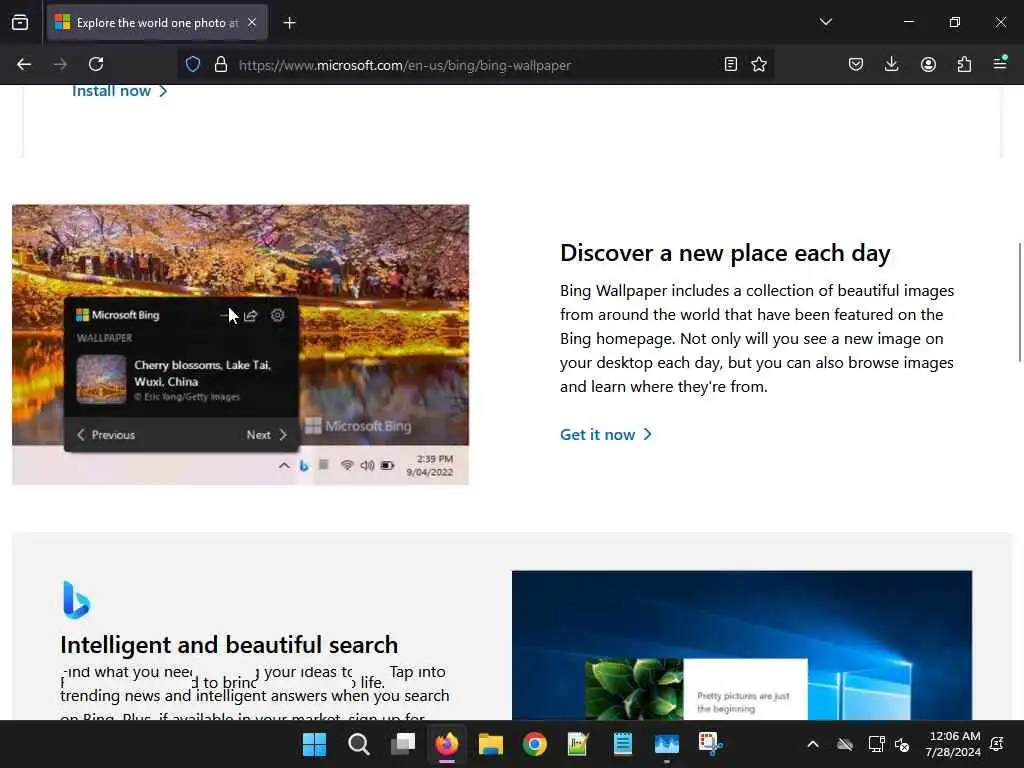
Task: Click the muted volume tray icon
Action: click(x=903, y=744)
